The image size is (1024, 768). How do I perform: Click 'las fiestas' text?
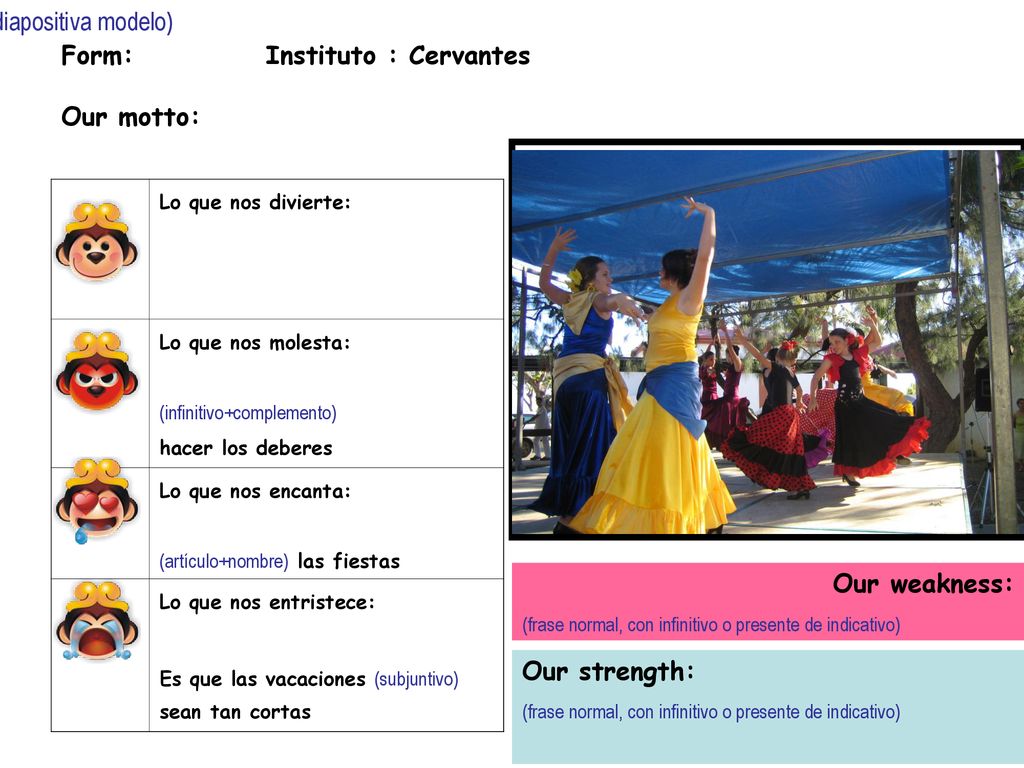coord(349,562)
